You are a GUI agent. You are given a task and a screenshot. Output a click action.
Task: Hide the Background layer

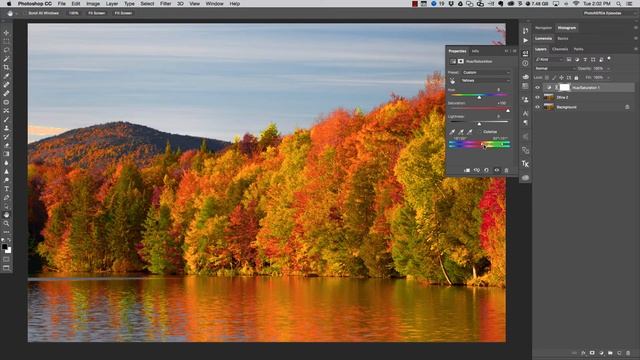click(x=538, y=107)
